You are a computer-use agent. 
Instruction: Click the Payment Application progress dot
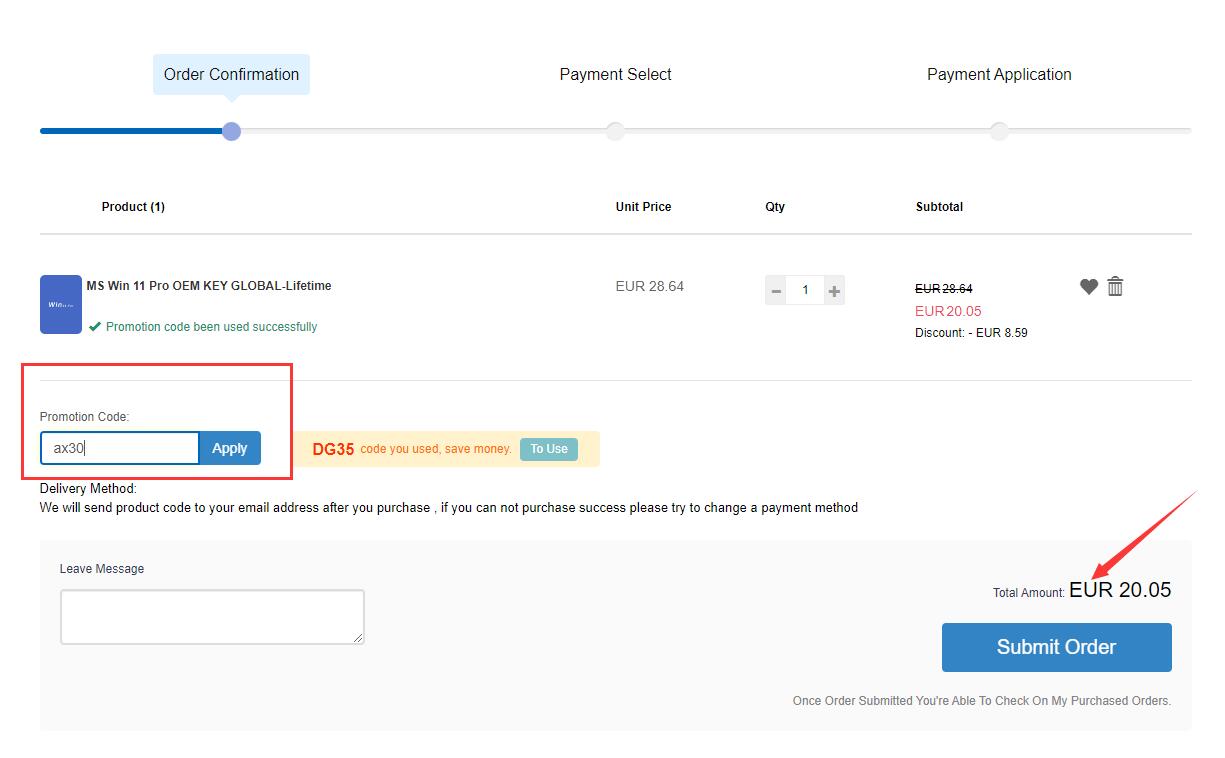click(x=999, y=131)
